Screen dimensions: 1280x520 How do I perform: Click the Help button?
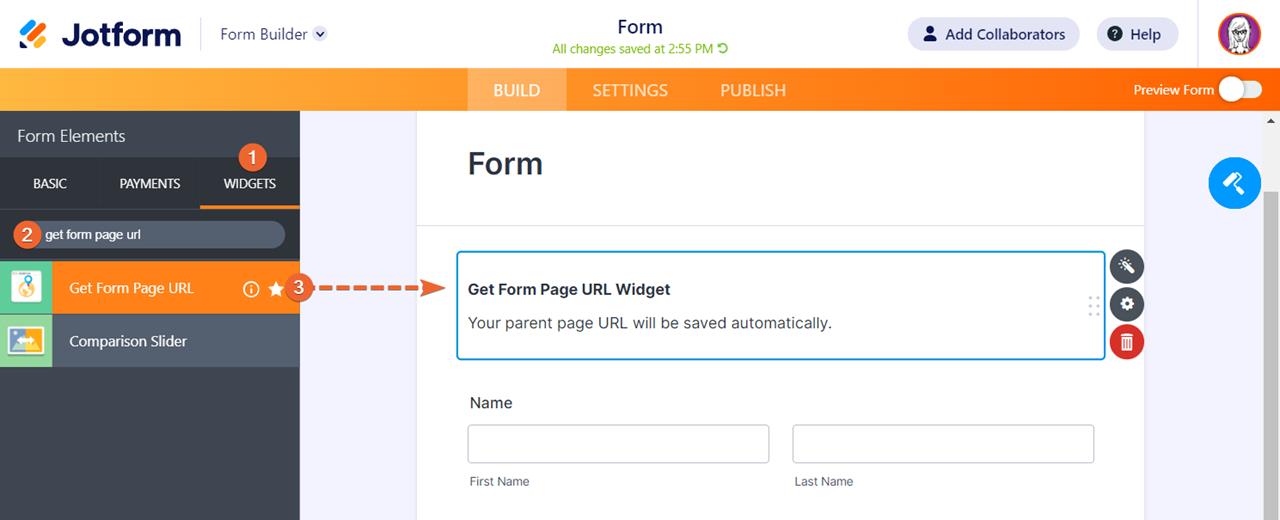pyautogui.click(x=1137, y=34)
